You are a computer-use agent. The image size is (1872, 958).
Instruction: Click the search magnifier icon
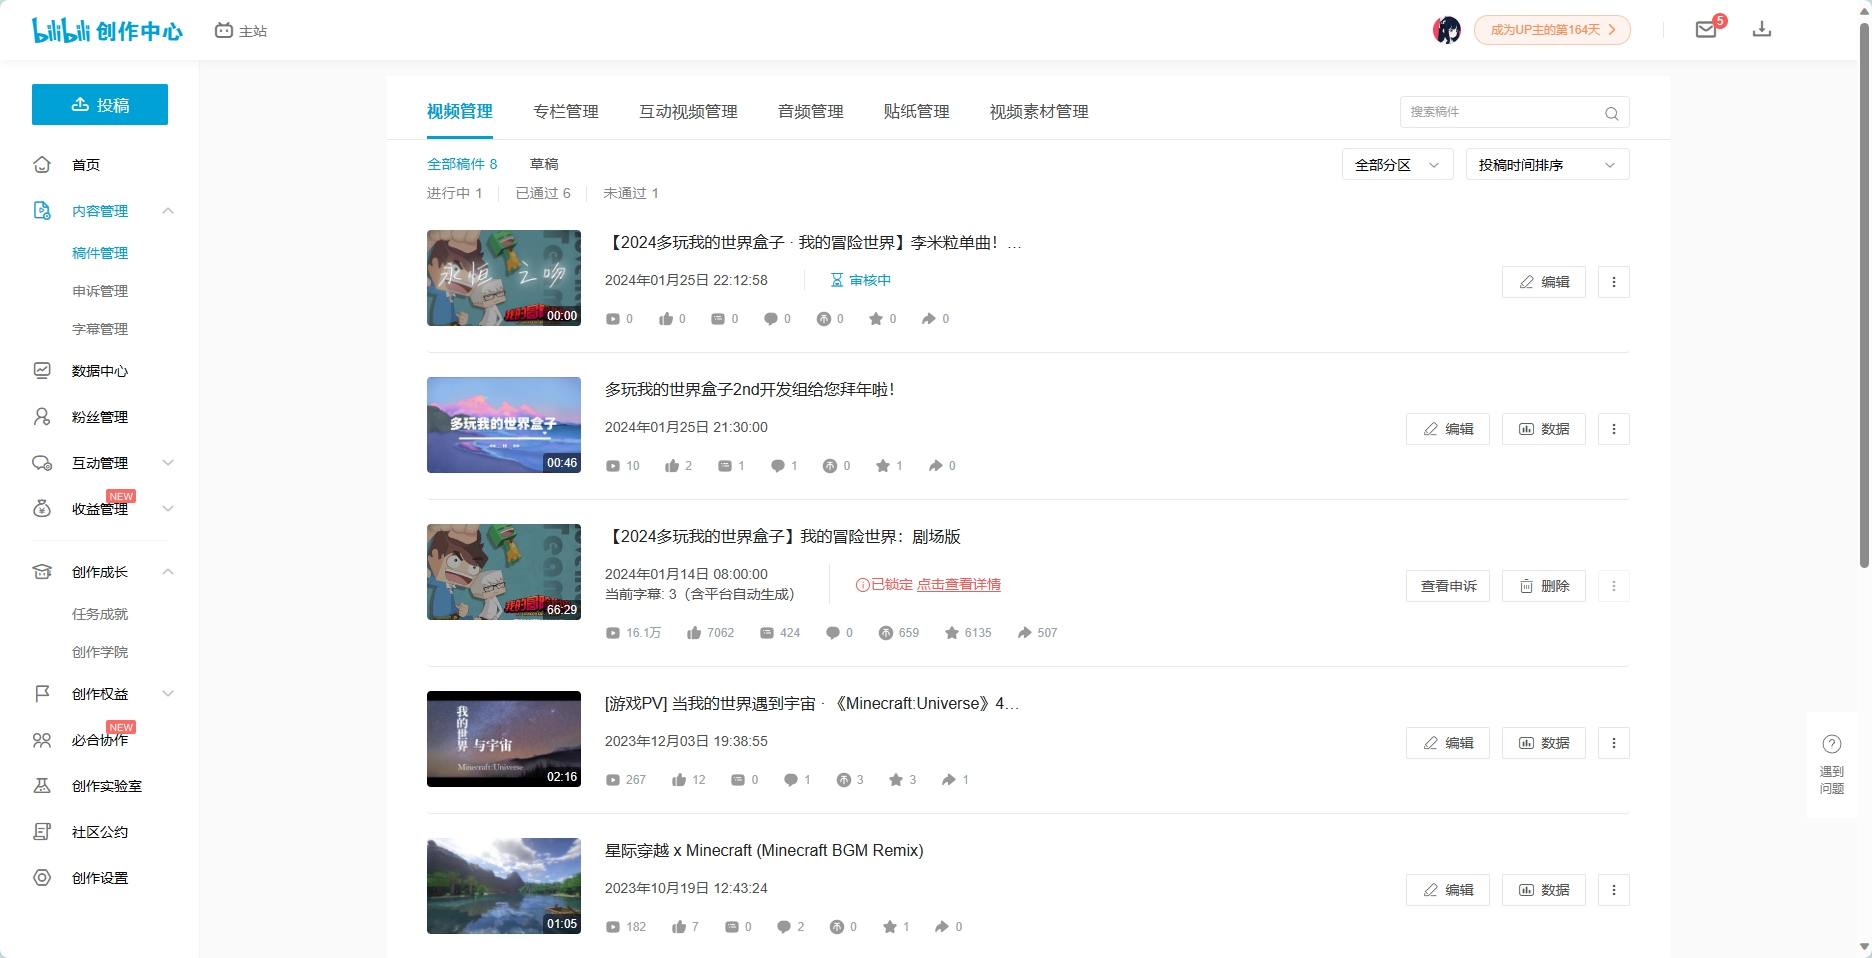coord(1611,113)
